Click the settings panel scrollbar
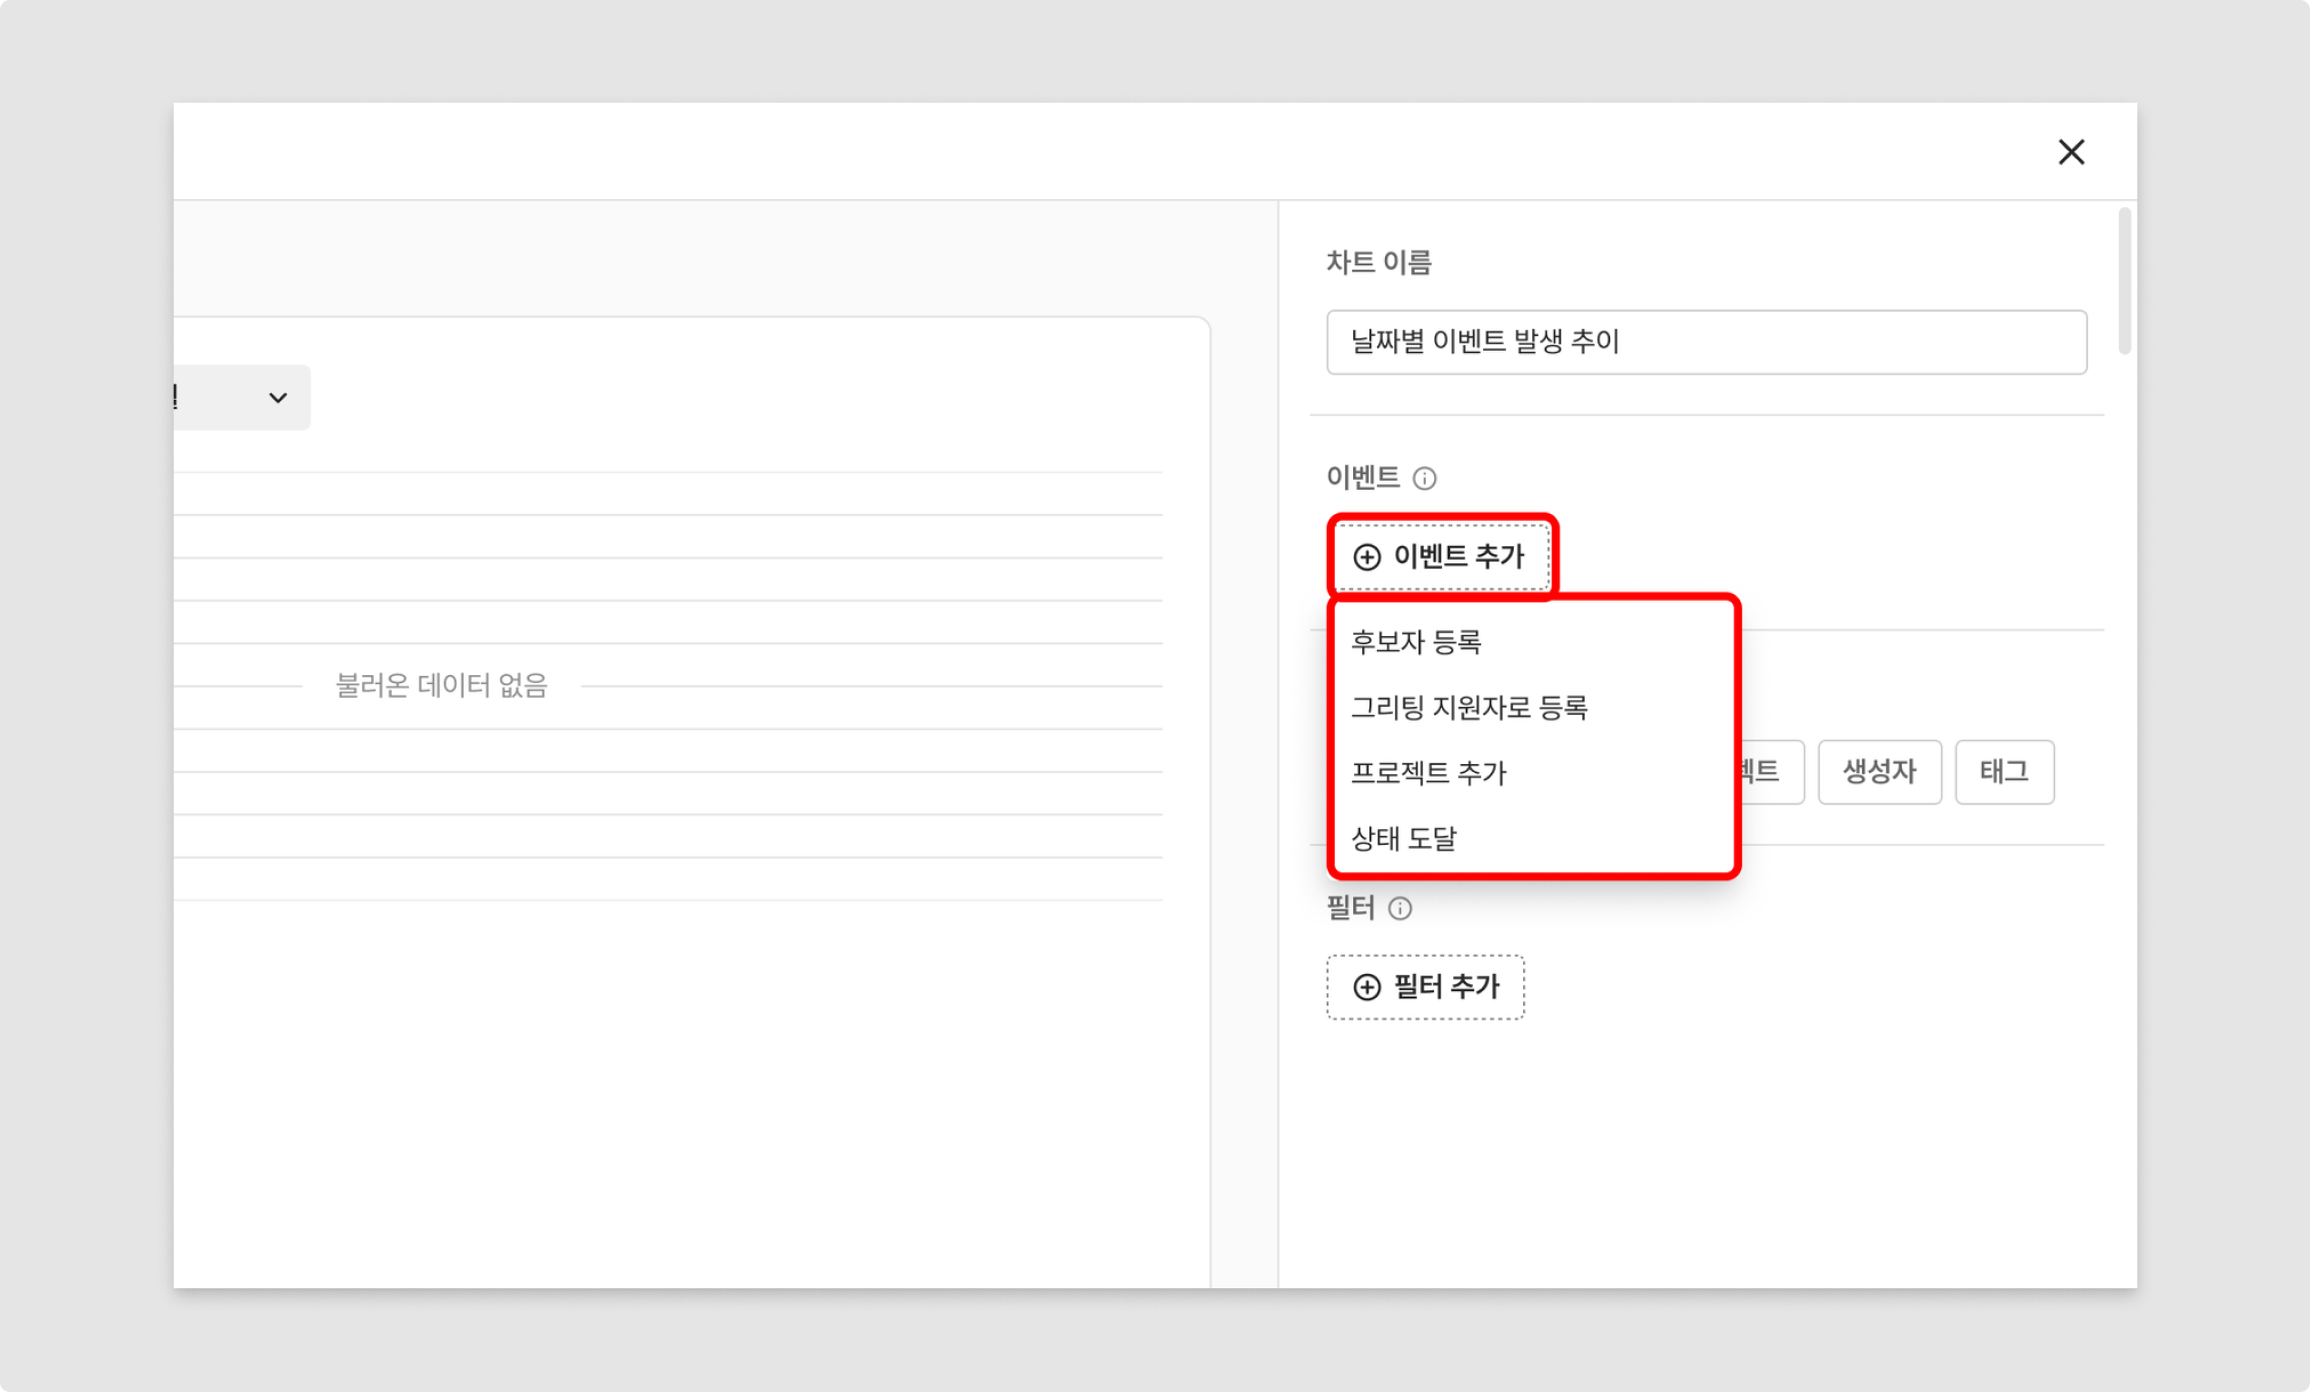2310x1392 pixels. pos(2124,280)
